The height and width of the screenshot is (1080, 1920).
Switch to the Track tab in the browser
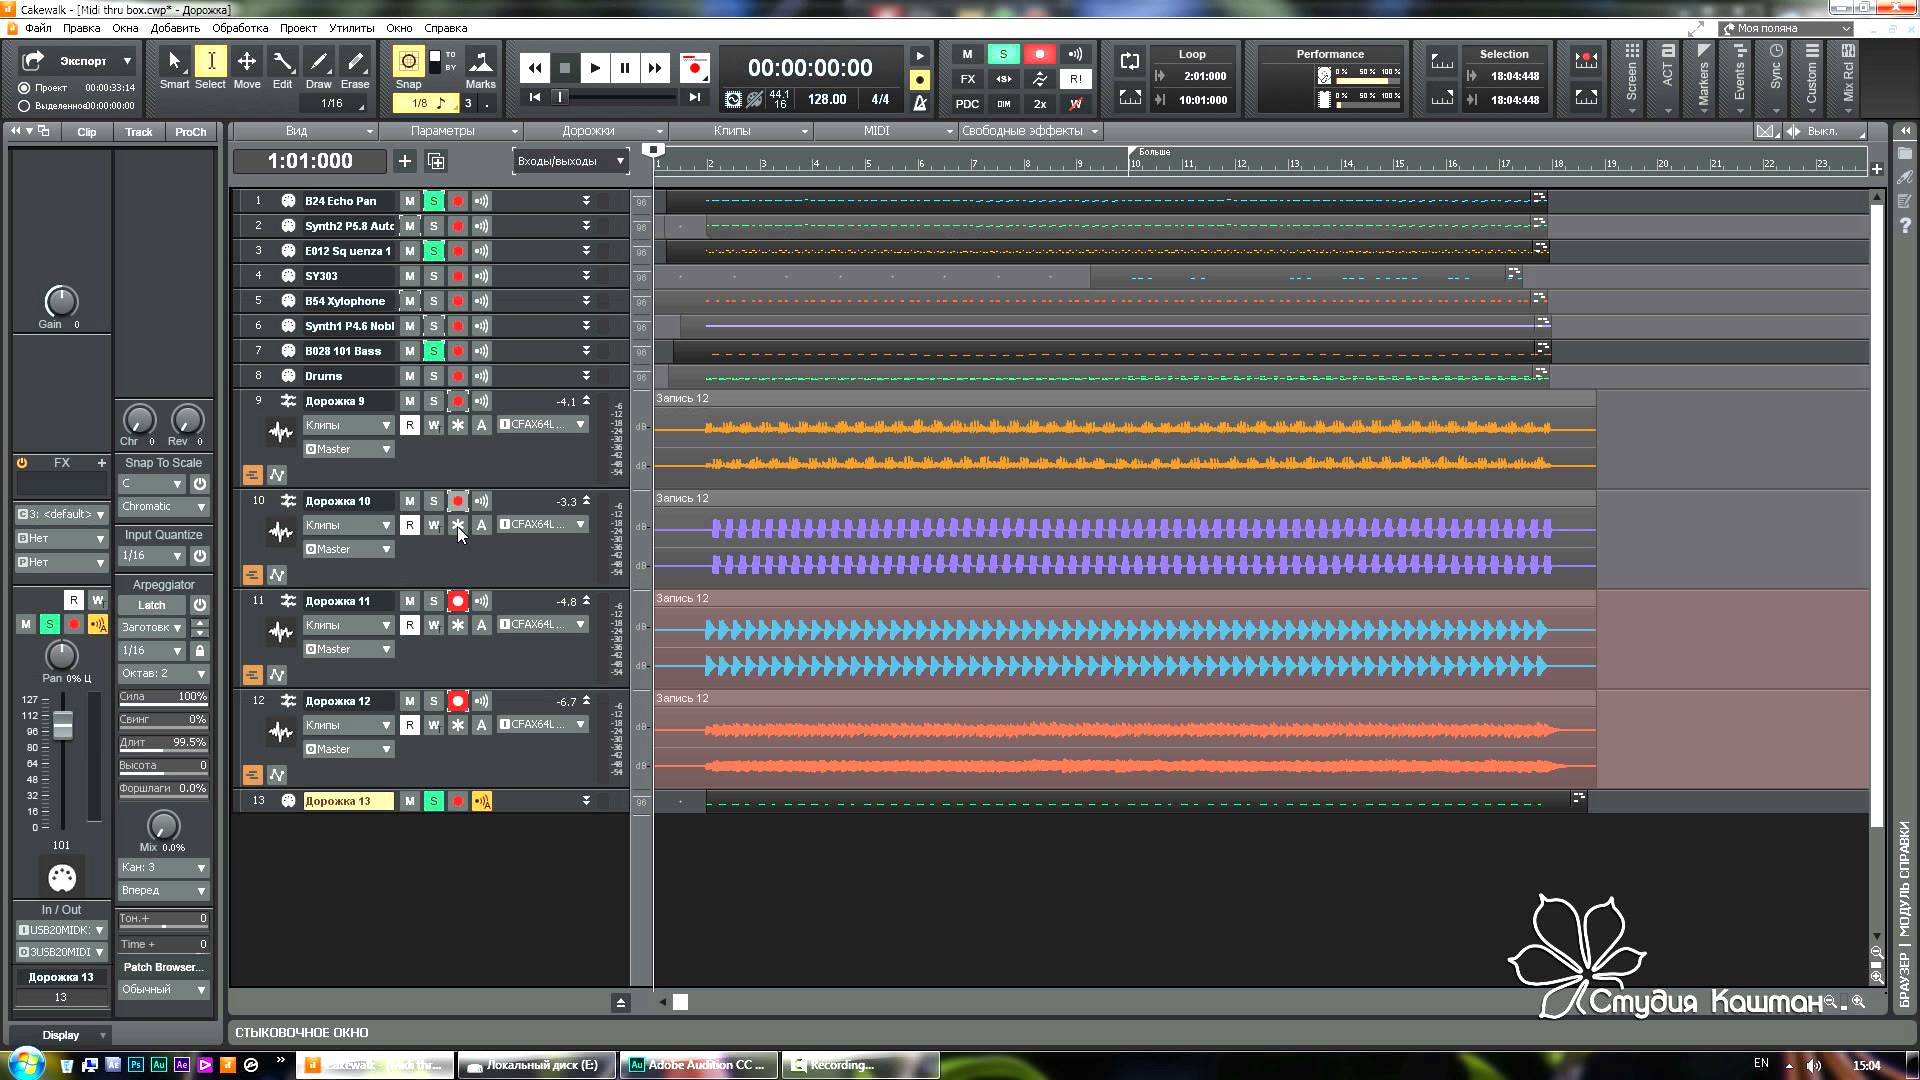139,131
